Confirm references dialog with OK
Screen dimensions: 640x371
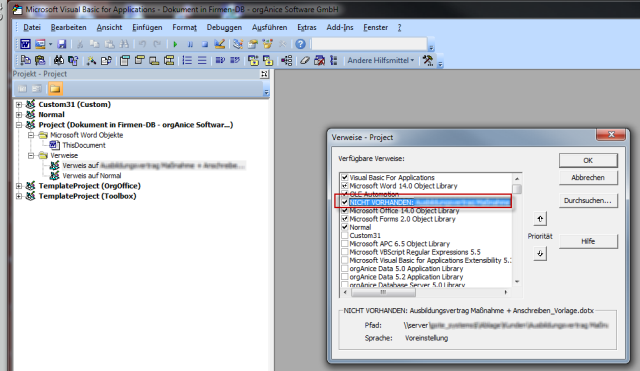point(588,160)
